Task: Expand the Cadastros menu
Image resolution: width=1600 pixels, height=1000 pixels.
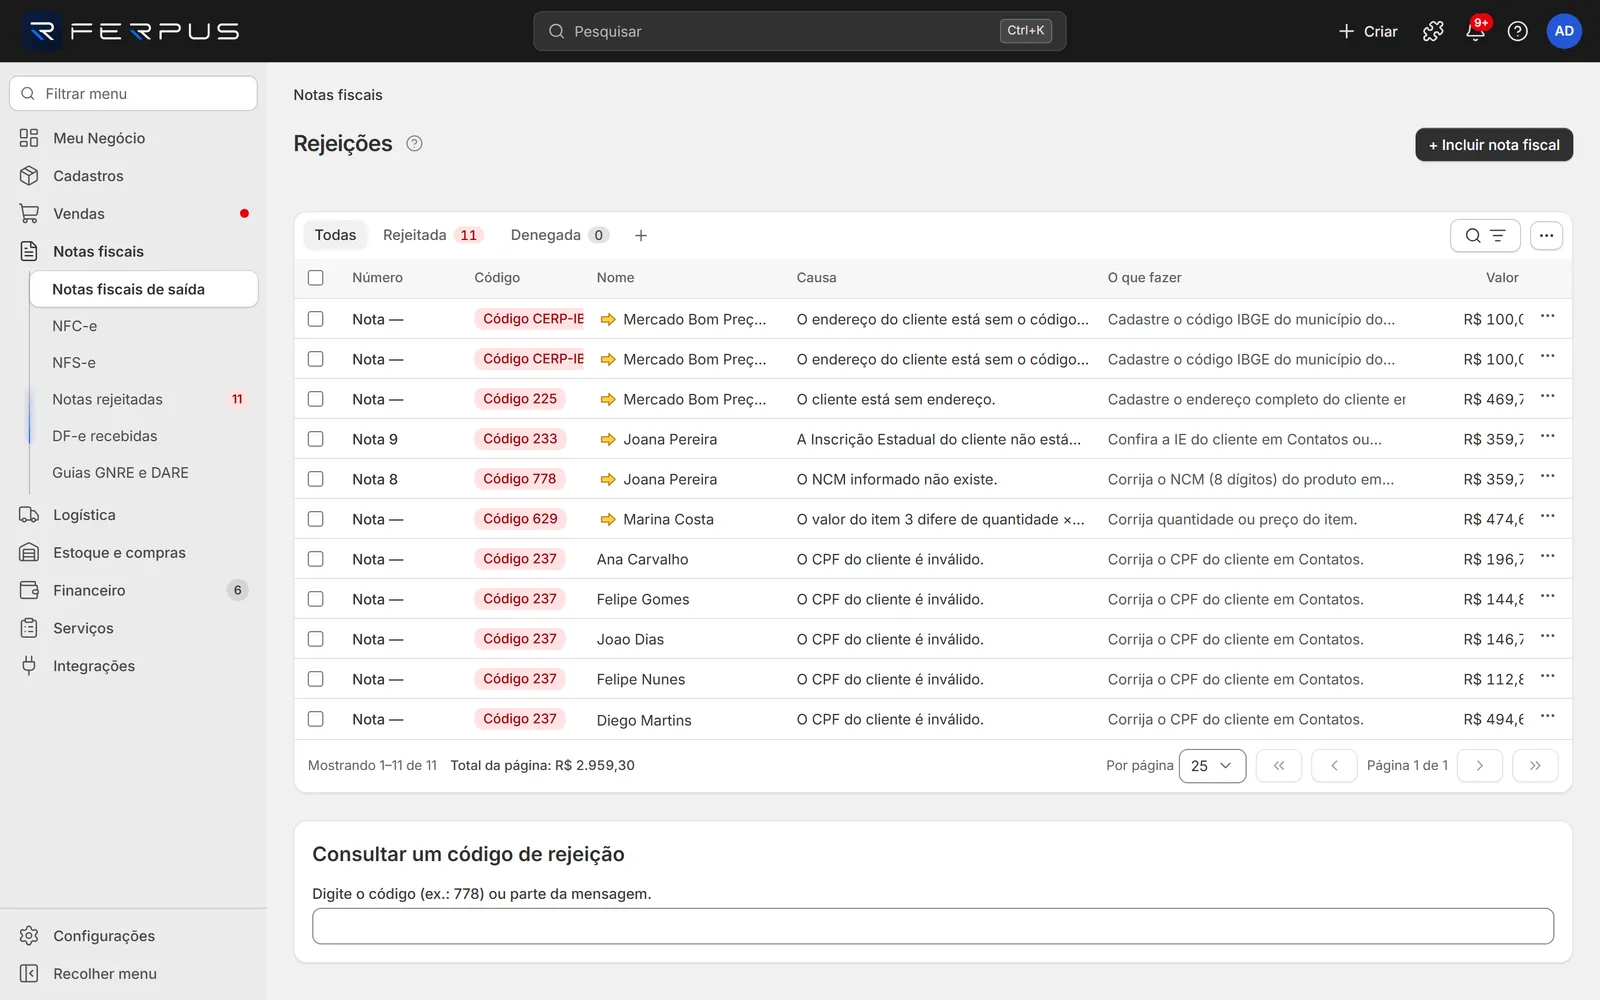Action: click(x=133, y=176)
